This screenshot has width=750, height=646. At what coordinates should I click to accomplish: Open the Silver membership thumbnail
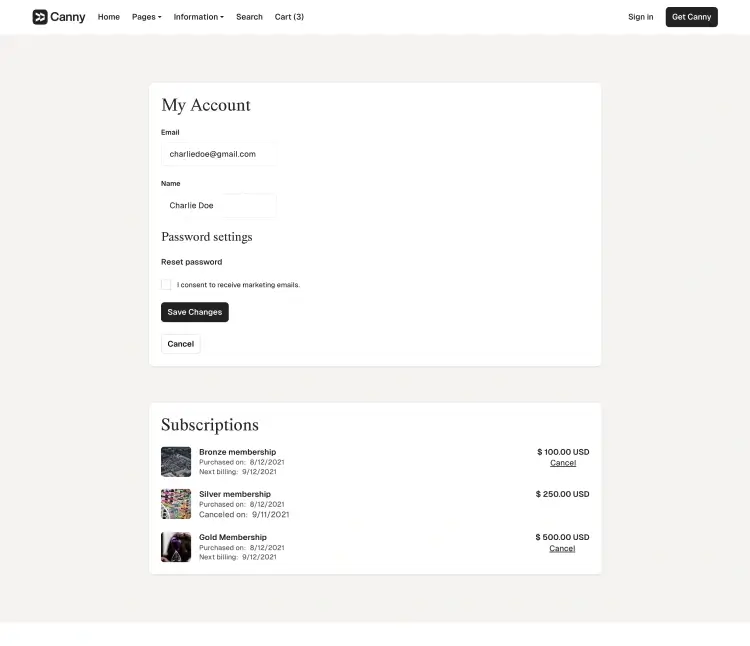176,504
